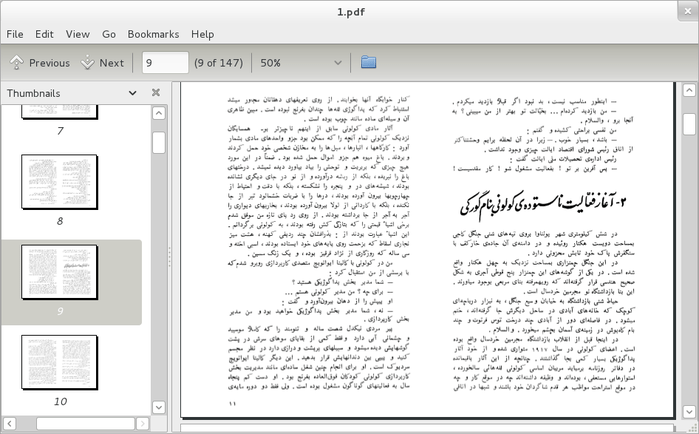Open the Edit menu
699x434 pixels.
click(44, 34)
